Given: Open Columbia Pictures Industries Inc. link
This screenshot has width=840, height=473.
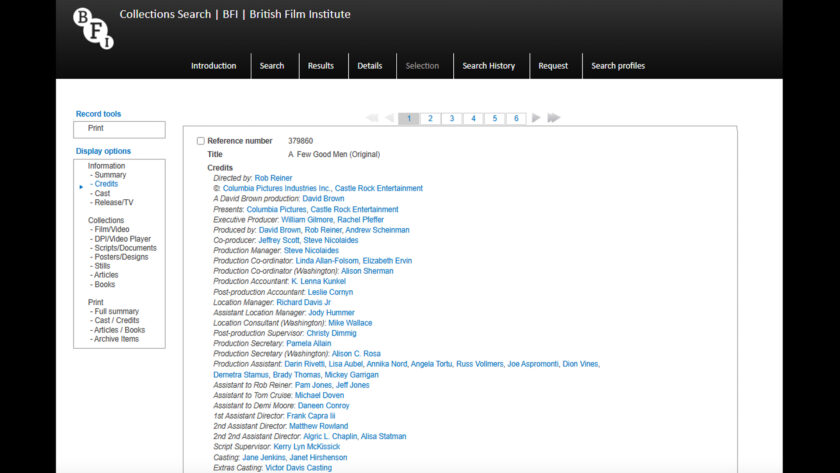Looking at the screenshot, I should (276, 188).
